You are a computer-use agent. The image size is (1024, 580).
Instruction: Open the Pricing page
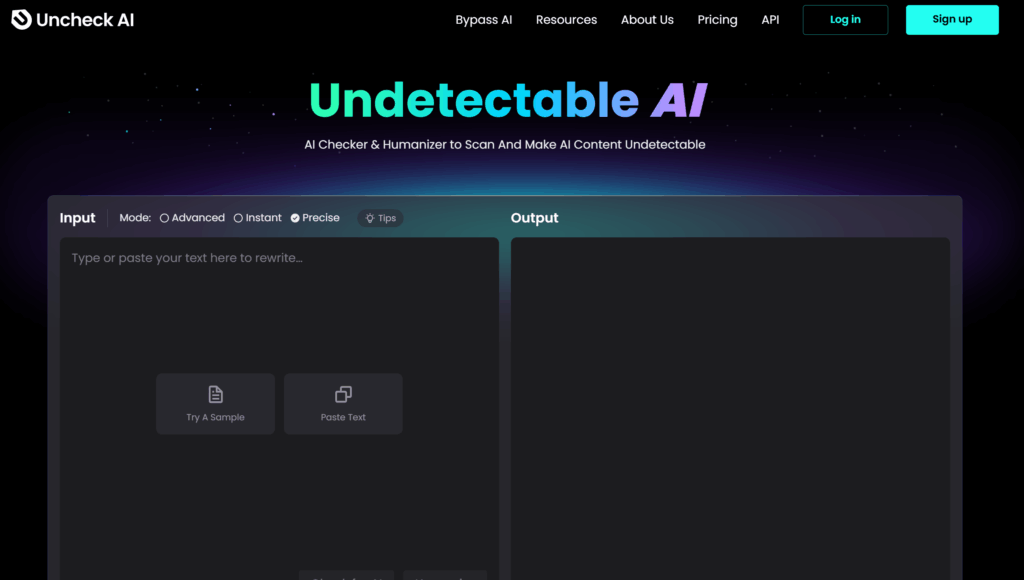[717, 19]
